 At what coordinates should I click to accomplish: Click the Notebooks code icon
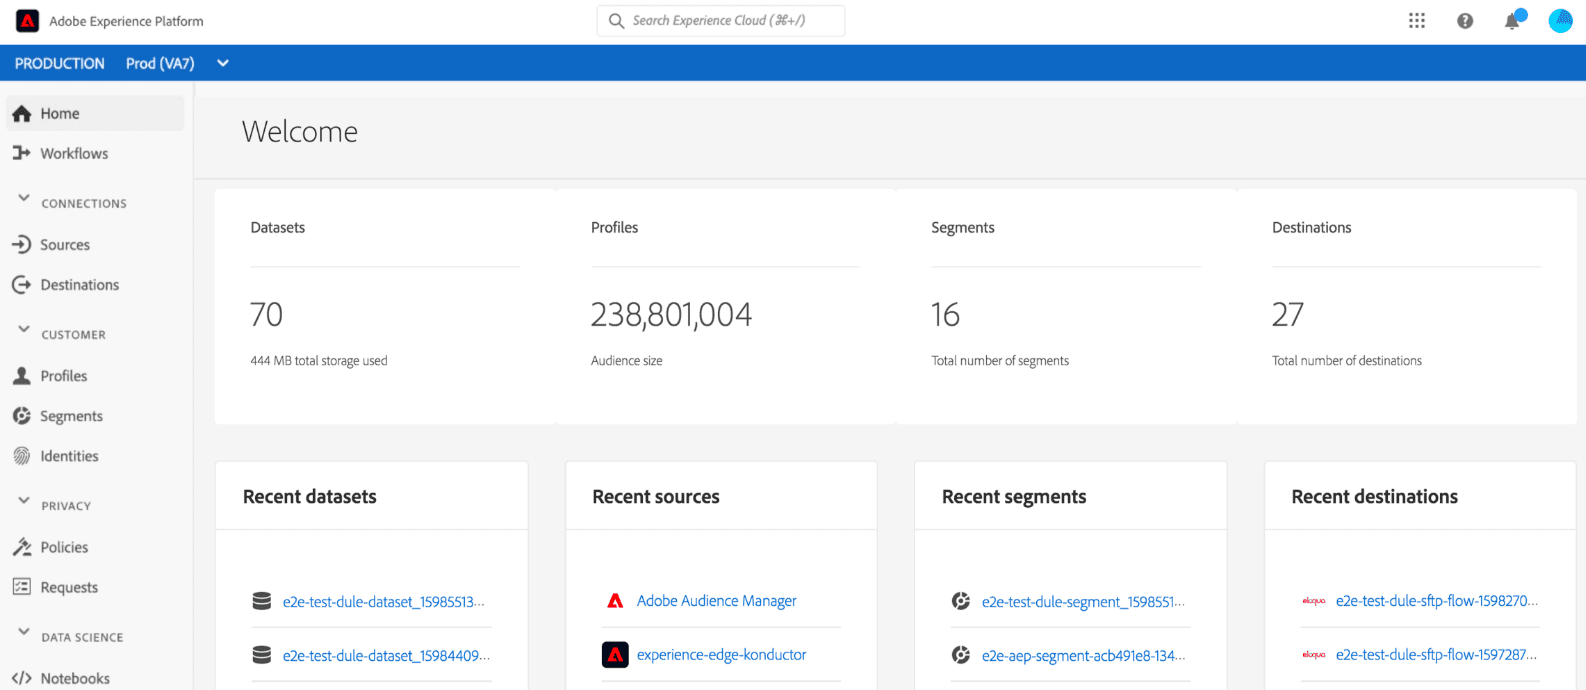click(22, 678)
